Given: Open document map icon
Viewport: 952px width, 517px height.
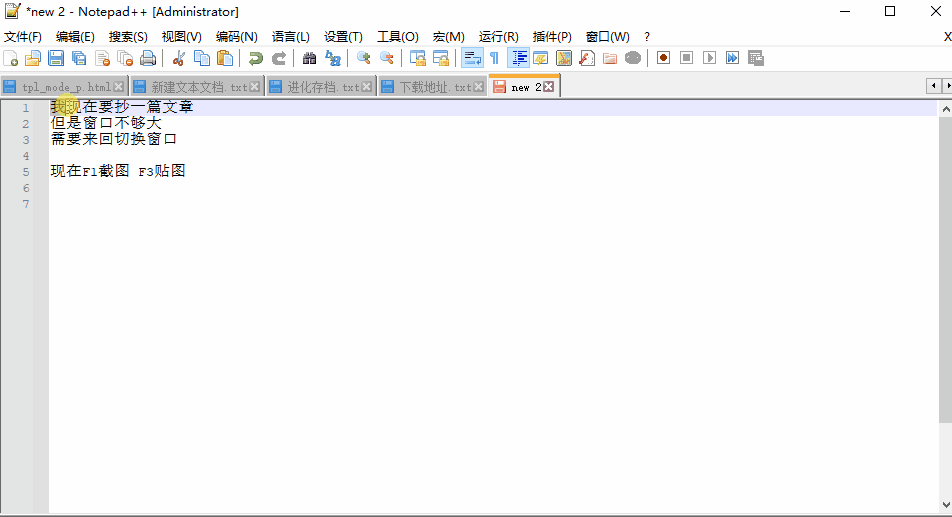Looking at the screenshot, I should (564, 58).
